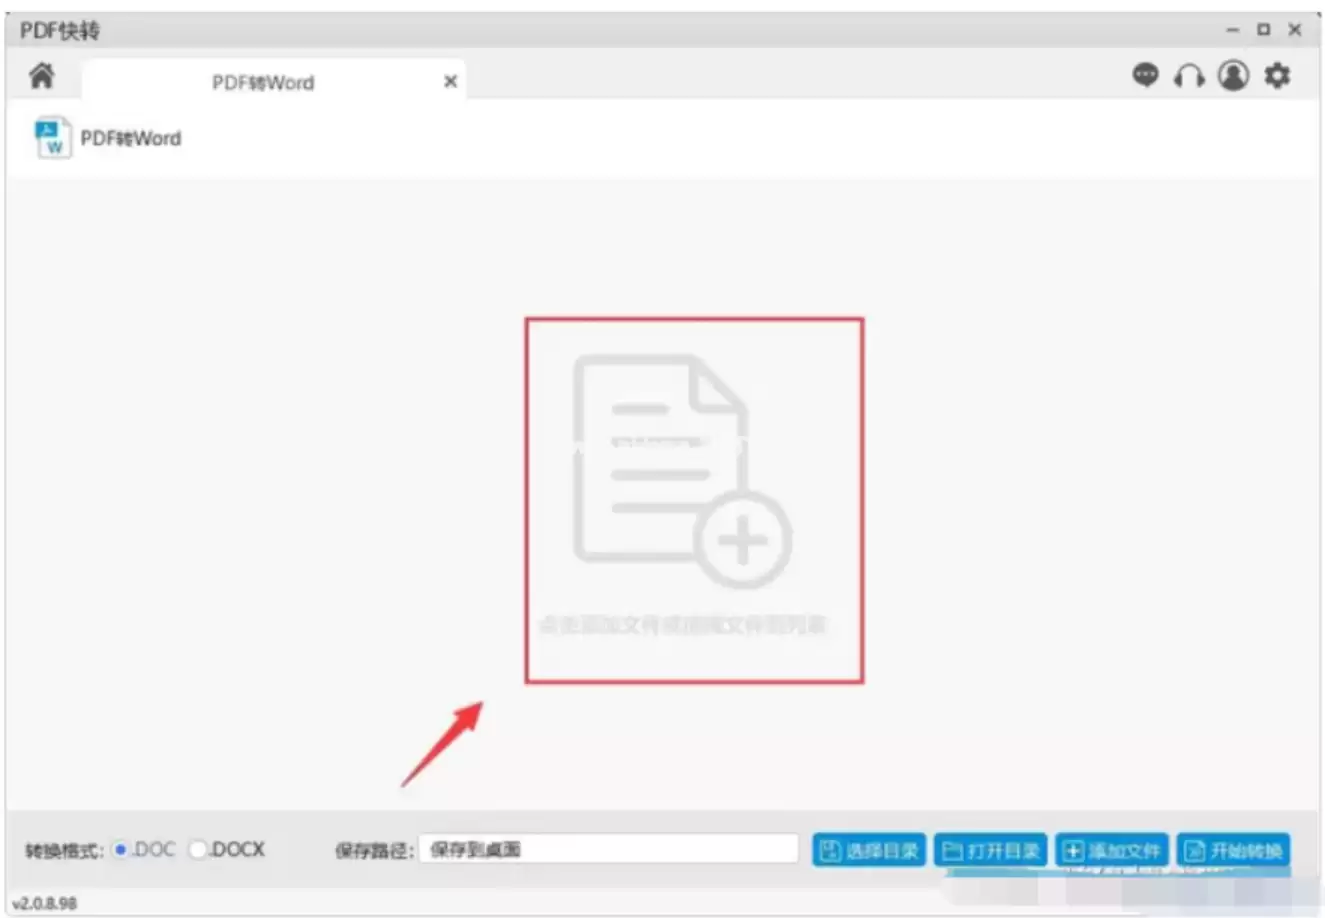This screenshot has height=918, width=1325.
Task: Close the PDF转Word tab
Action: [450, 82]
